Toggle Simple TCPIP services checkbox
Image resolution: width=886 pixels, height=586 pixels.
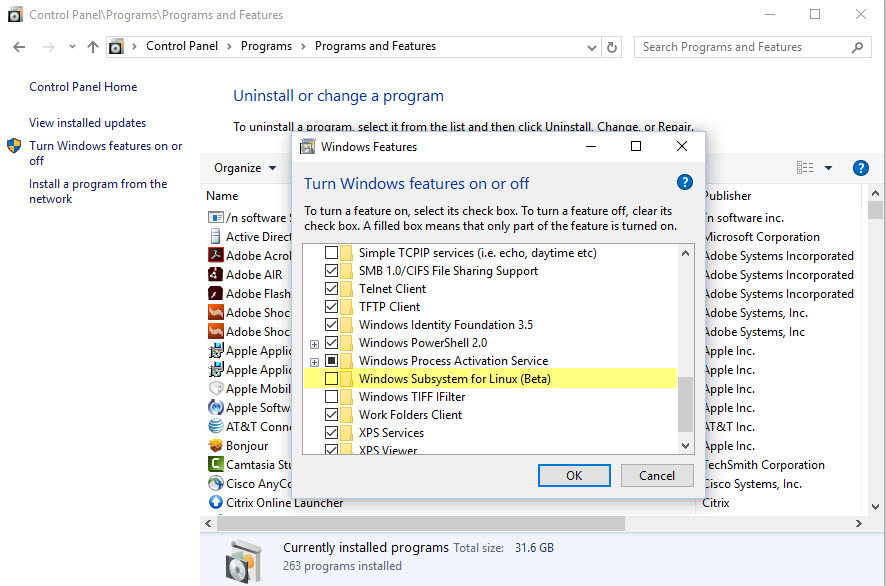[332, 253]
